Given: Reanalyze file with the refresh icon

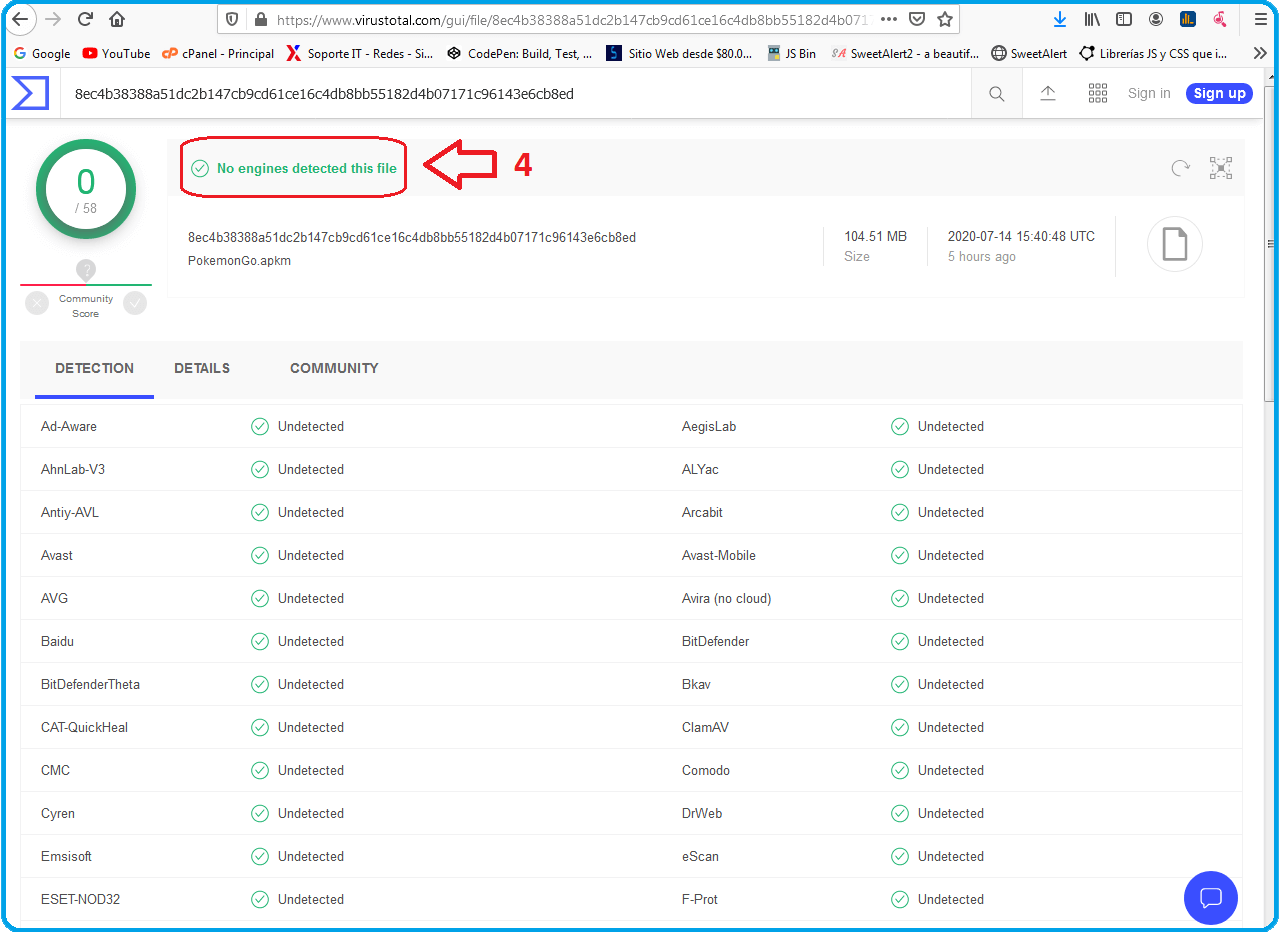Looking at the screenshot, I should pyautogui.click(x=1180, y=168).
